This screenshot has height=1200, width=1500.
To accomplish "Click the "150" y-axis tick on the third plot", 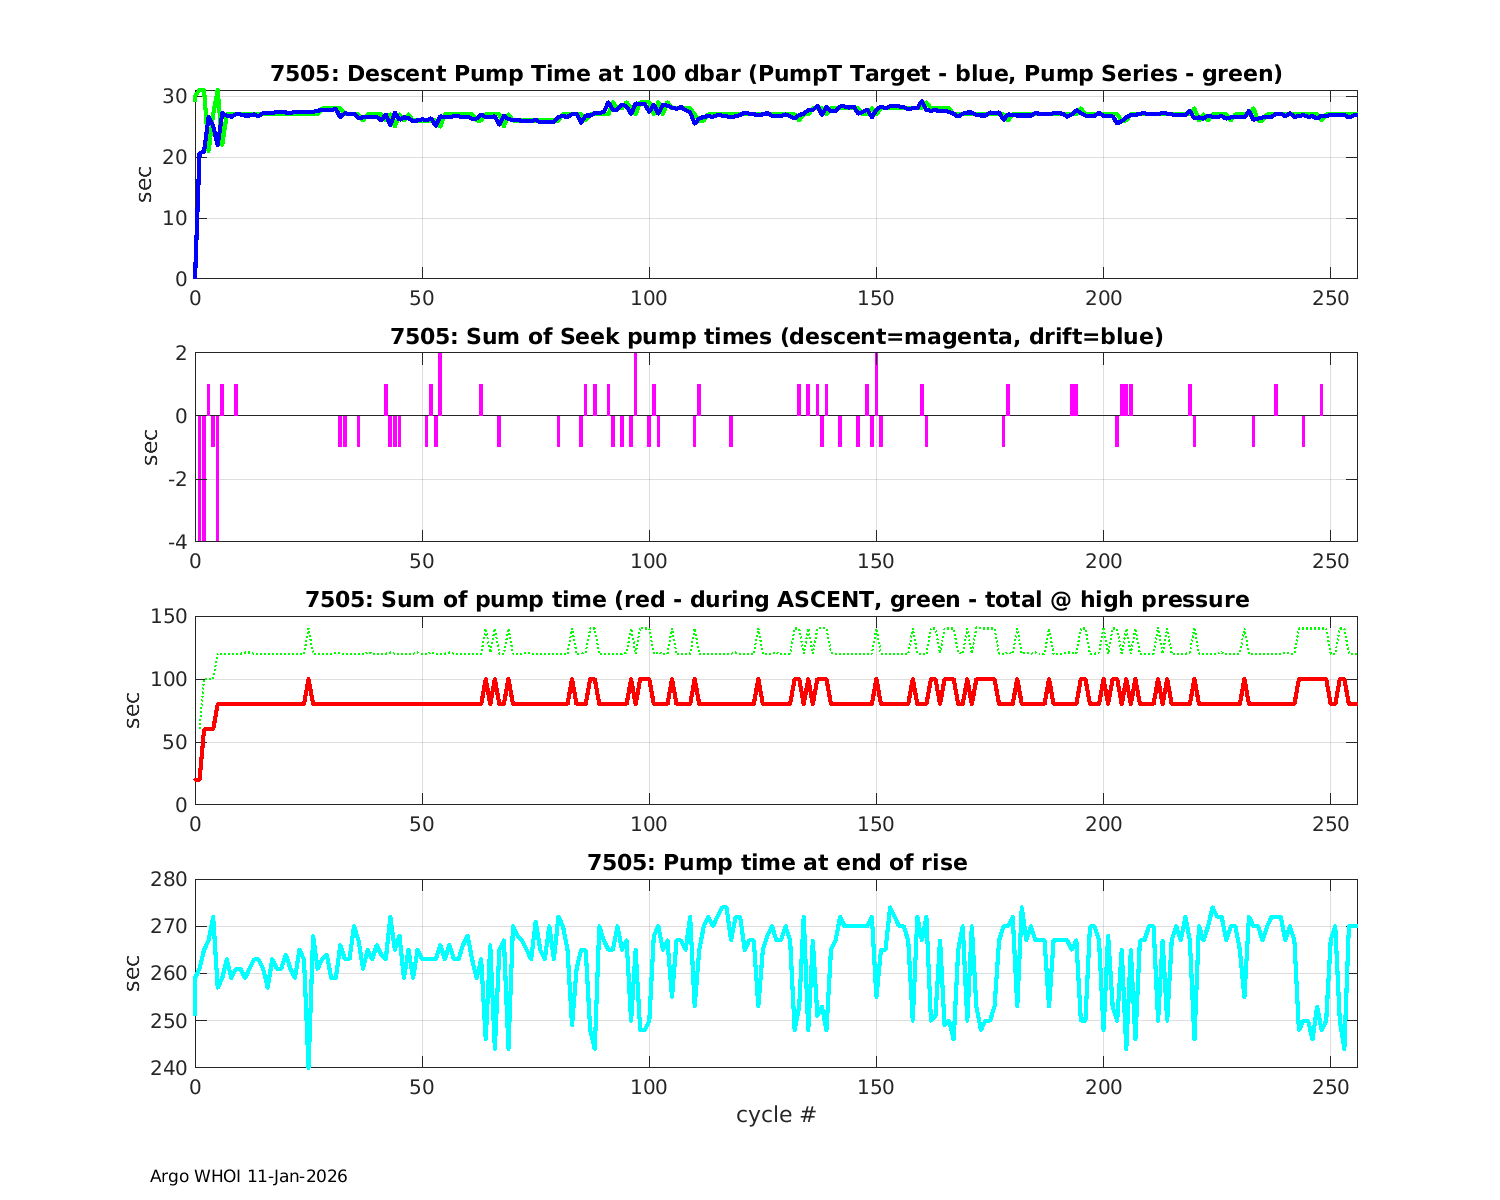I will point(168,616).
